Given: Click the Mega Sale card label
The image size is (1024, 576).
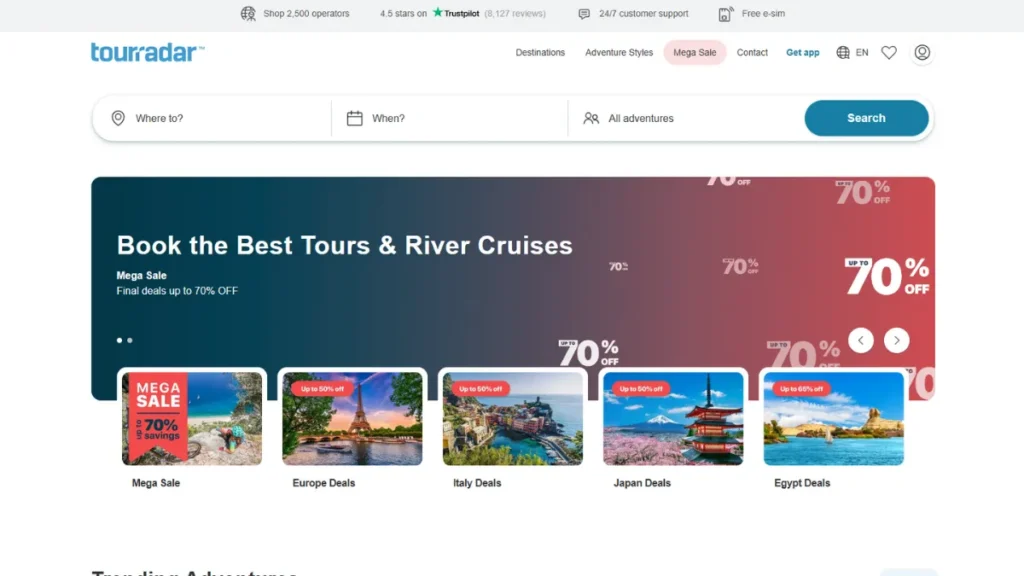Looking at the screenshot, I should [156, 483].
